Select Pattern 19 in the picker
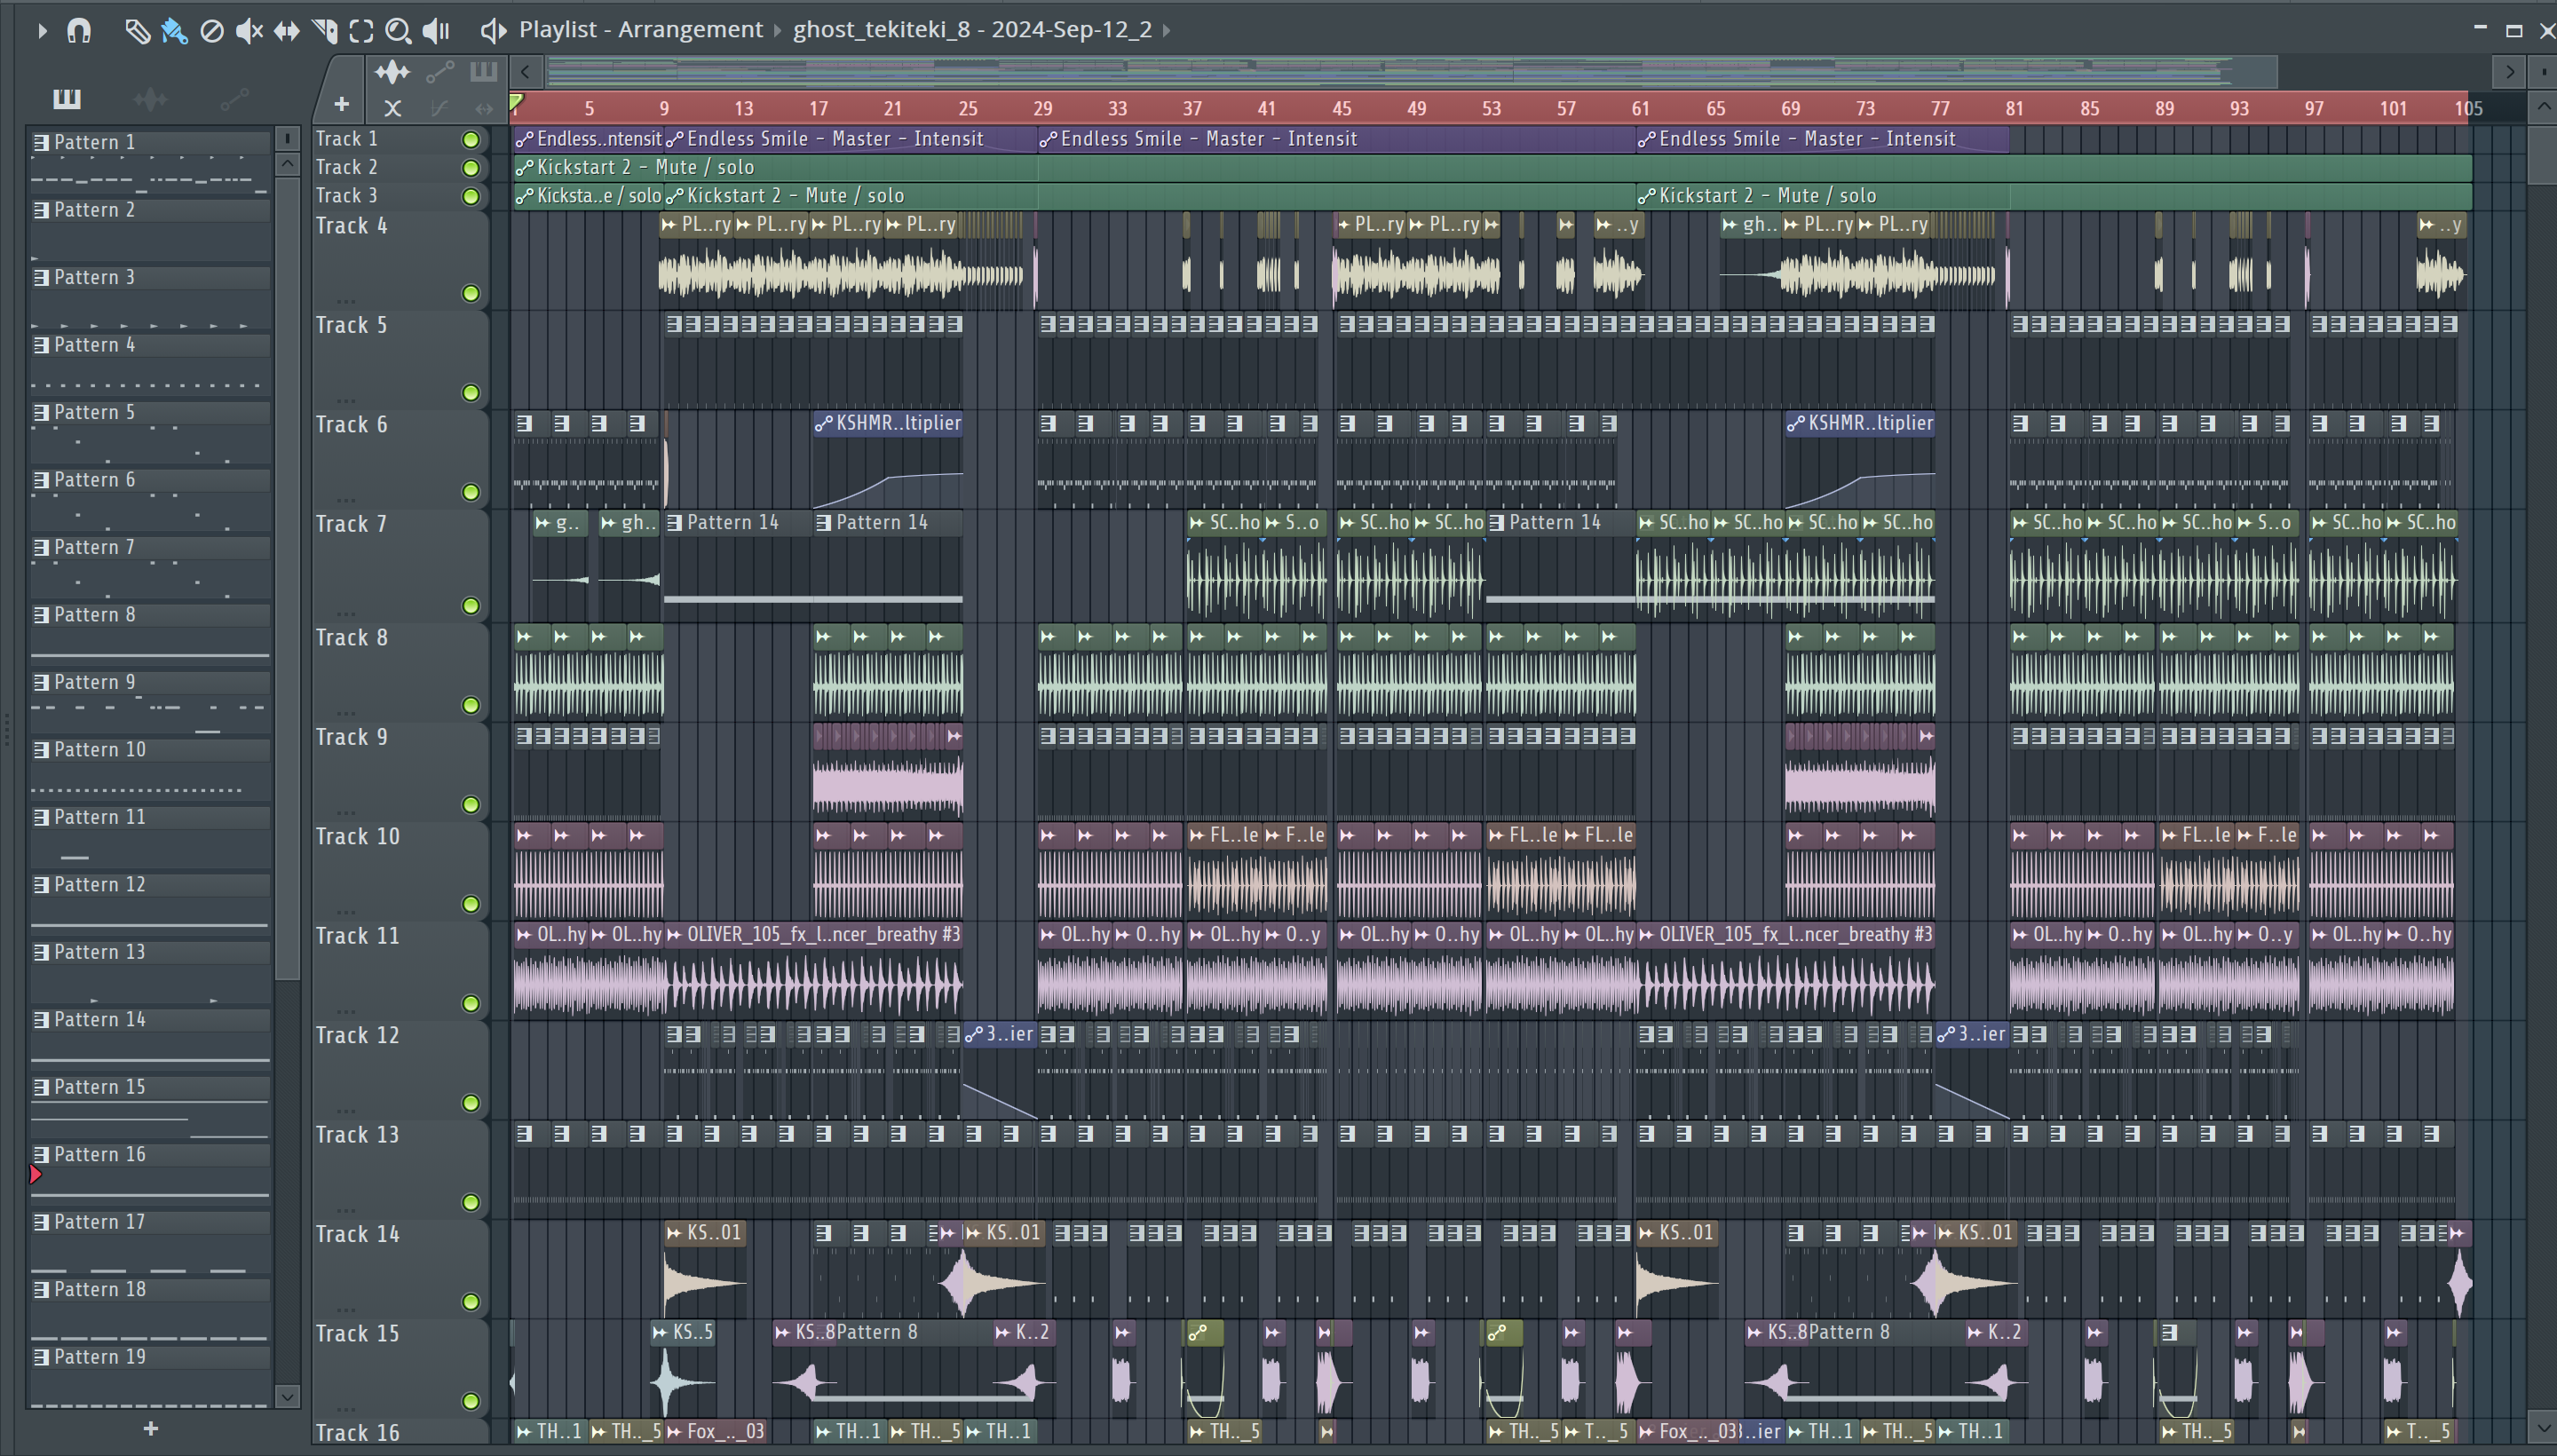Viewport: 2557px width, 1456px height. pyautogui.click(x=150, y=1357)
